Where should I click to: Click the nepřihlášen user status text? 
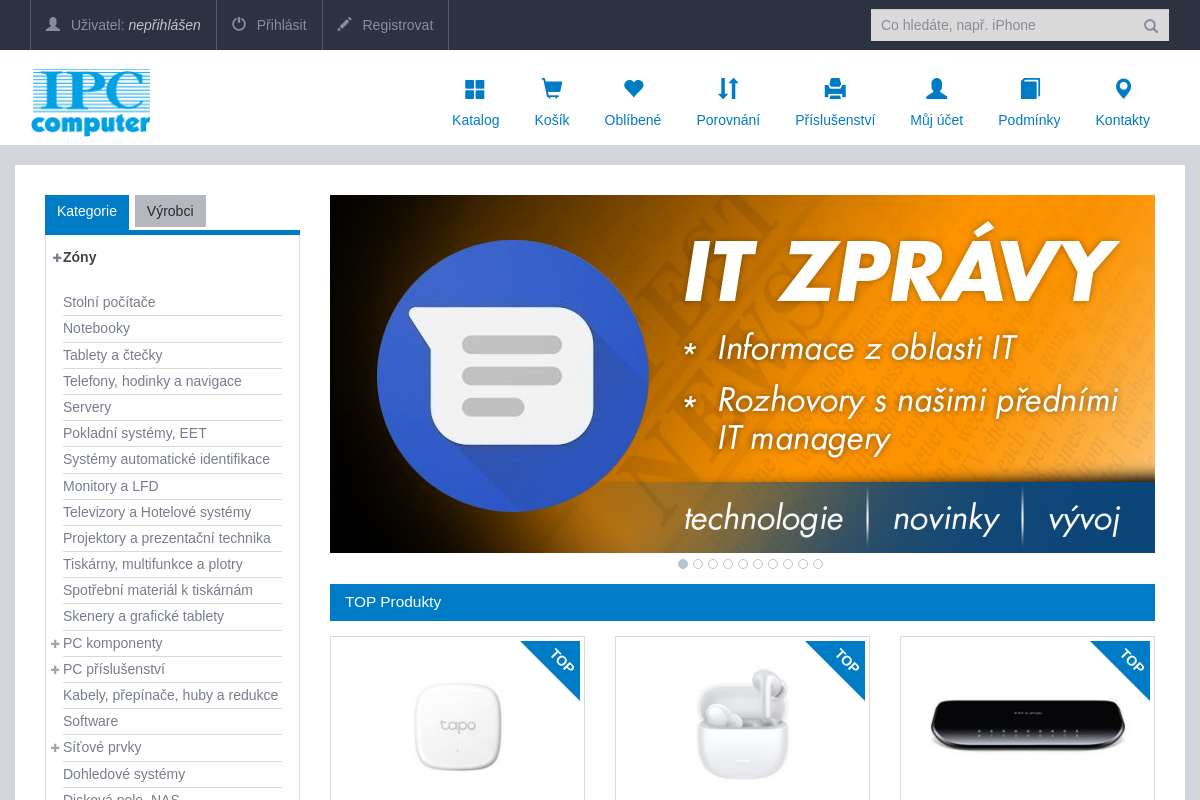[165, 25]
